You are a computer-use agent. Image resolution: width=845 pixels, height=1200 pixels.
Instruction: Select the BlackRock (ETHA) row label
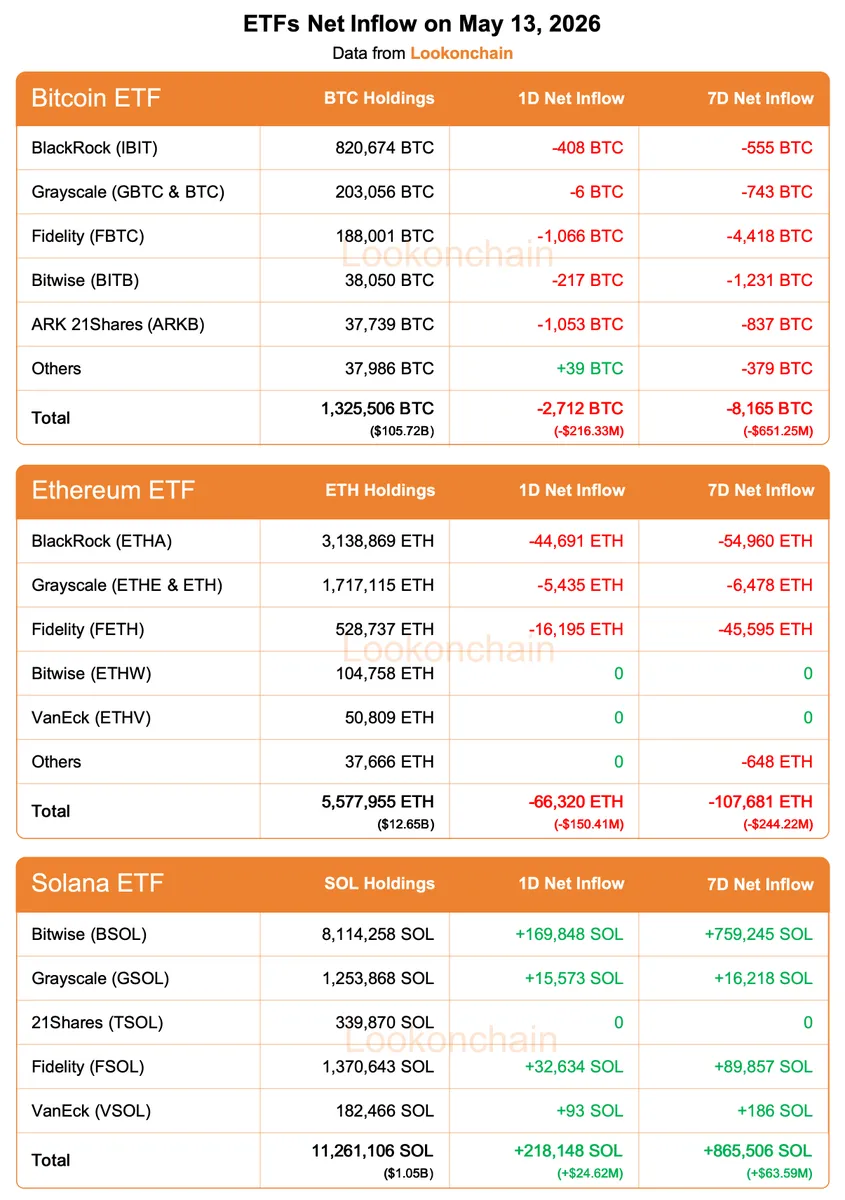102,541
